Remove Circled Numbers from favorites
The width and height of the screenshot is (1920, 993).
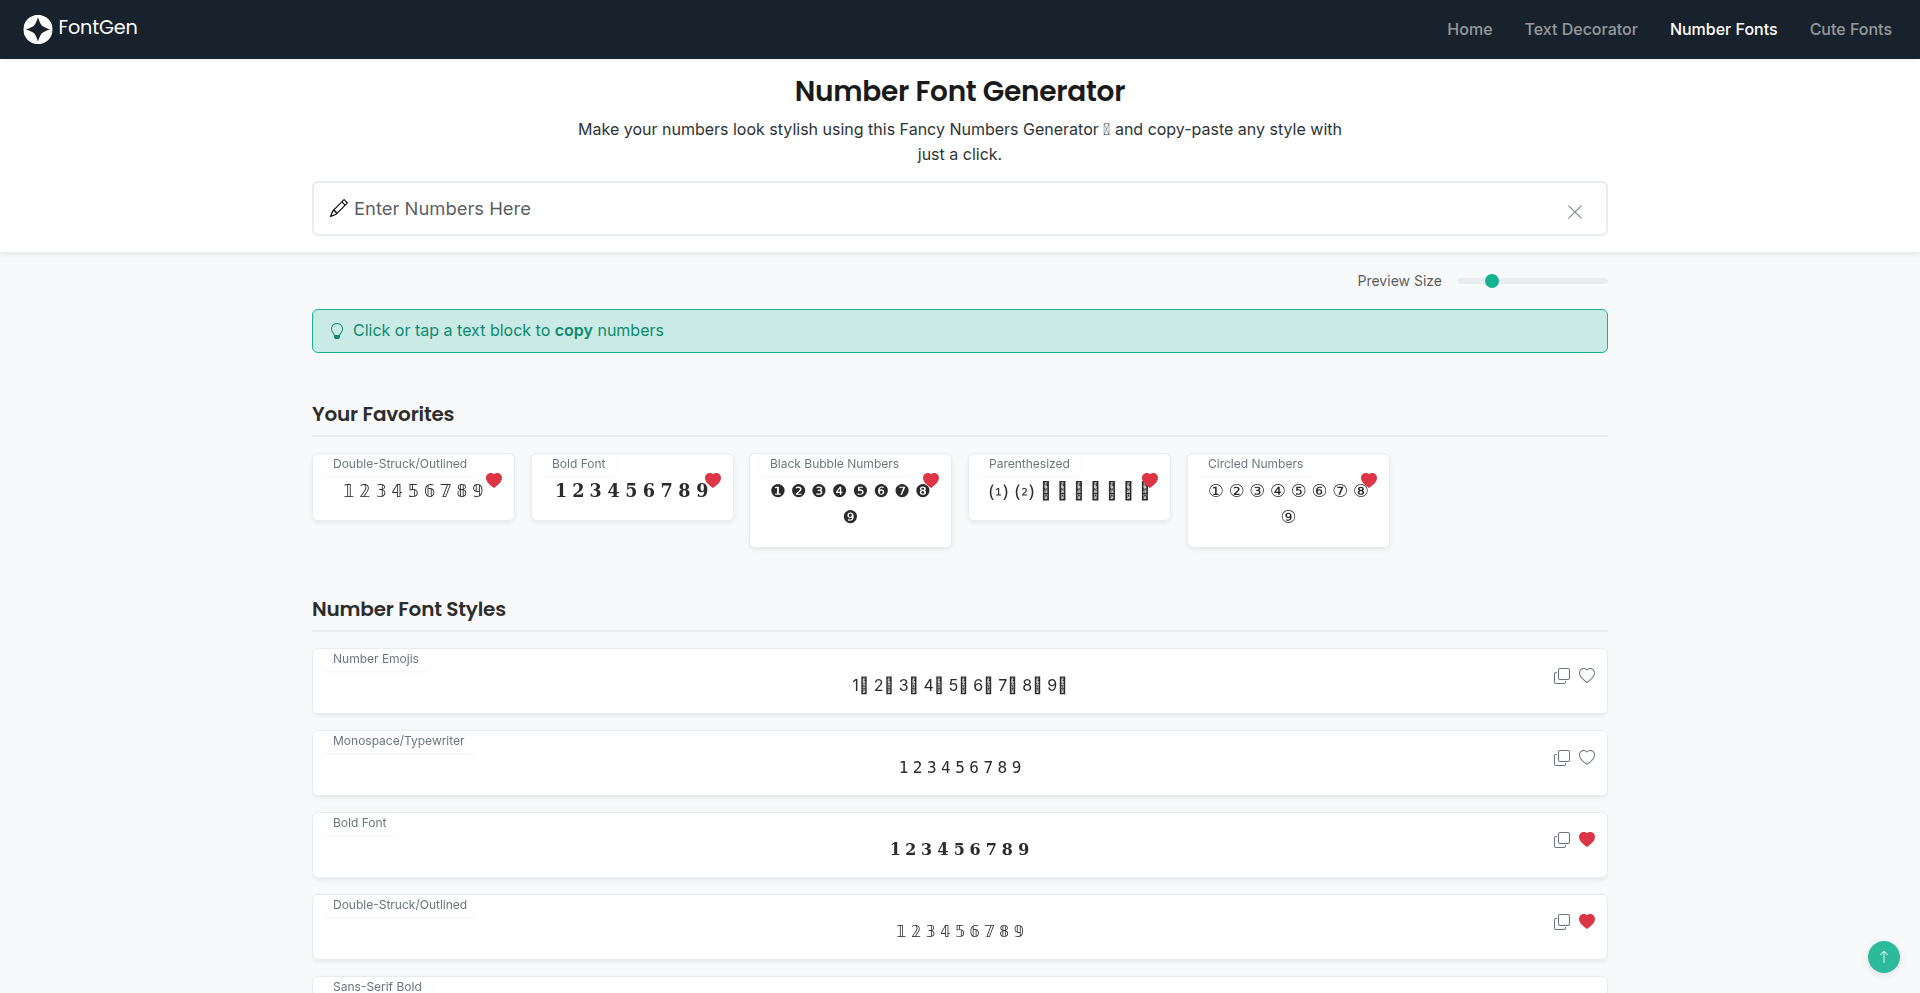pyautogui.click(x=1369, y=480)
